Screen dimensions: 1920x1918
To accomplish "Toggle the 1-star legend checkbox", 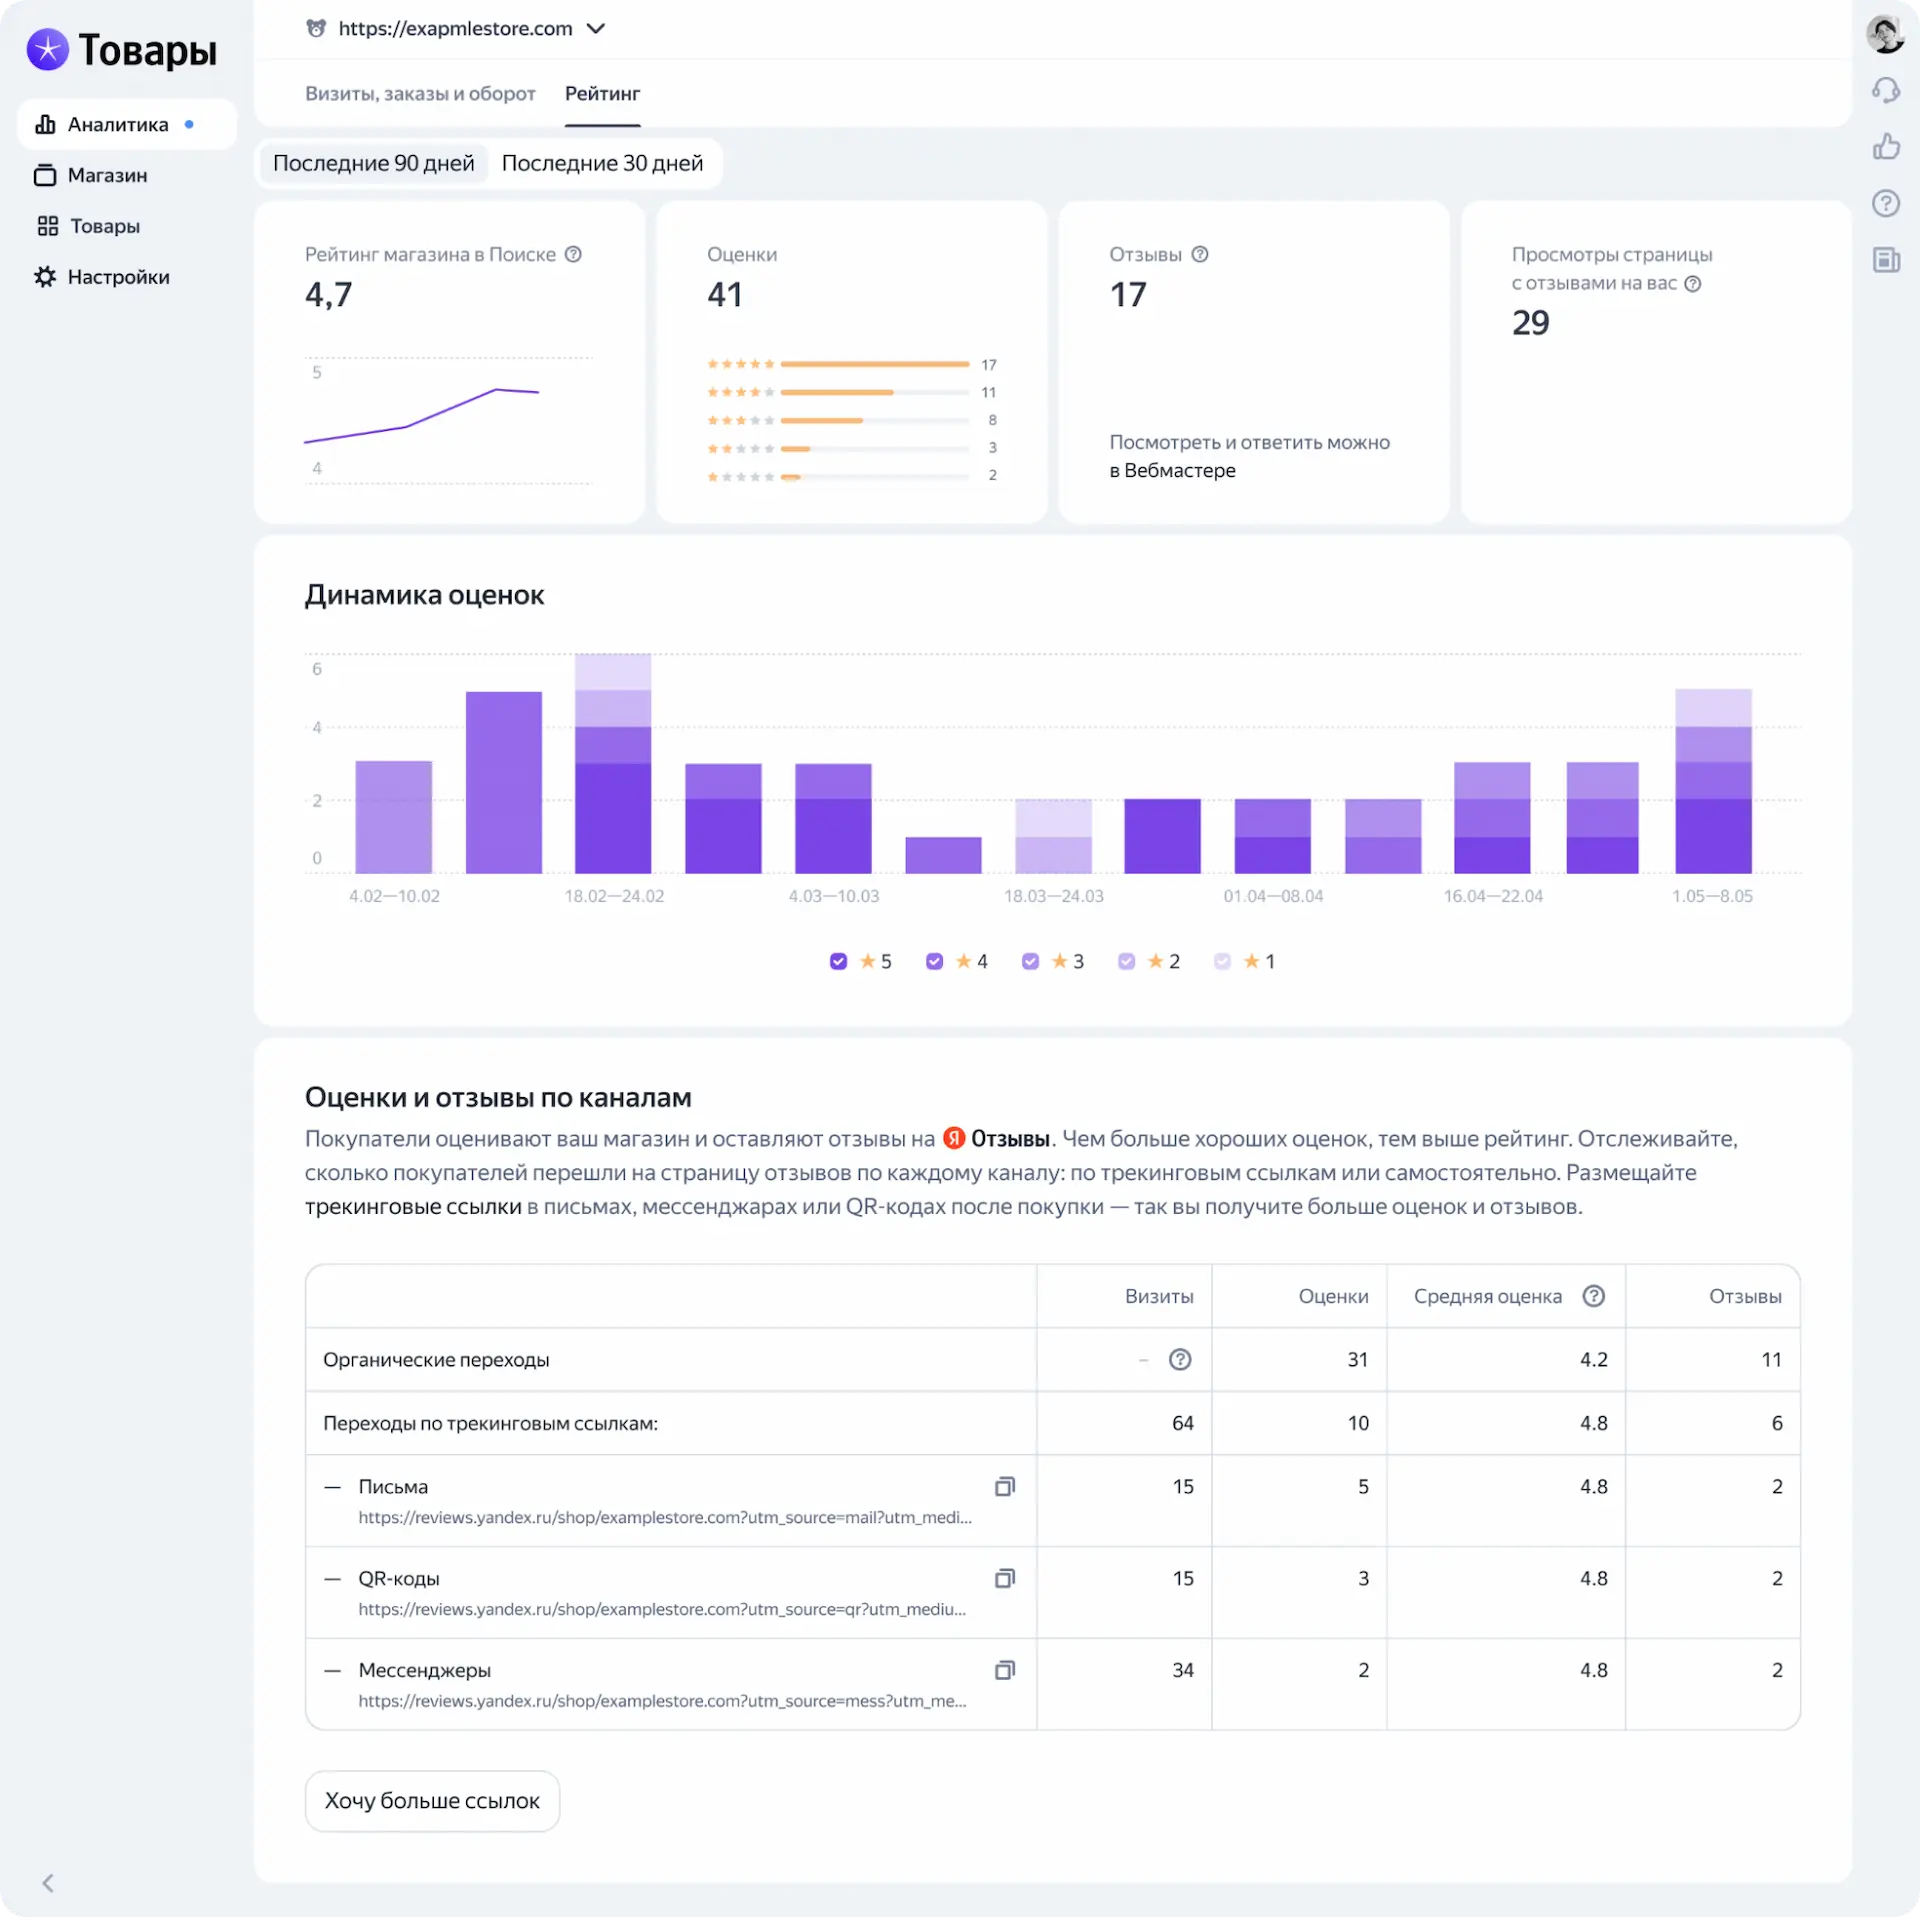I will (1222, 961).
